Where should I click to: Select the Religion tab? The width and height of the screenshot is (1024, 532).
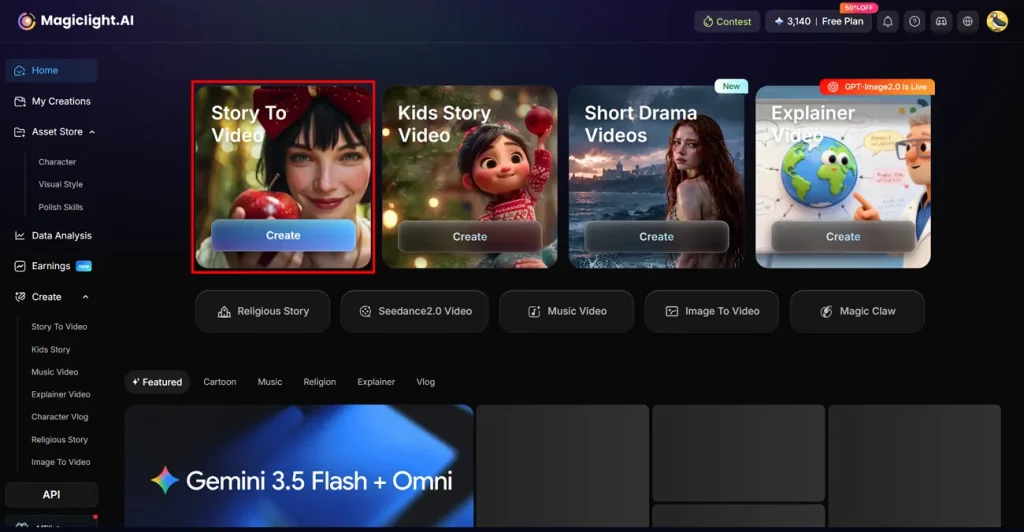point(319,382)
